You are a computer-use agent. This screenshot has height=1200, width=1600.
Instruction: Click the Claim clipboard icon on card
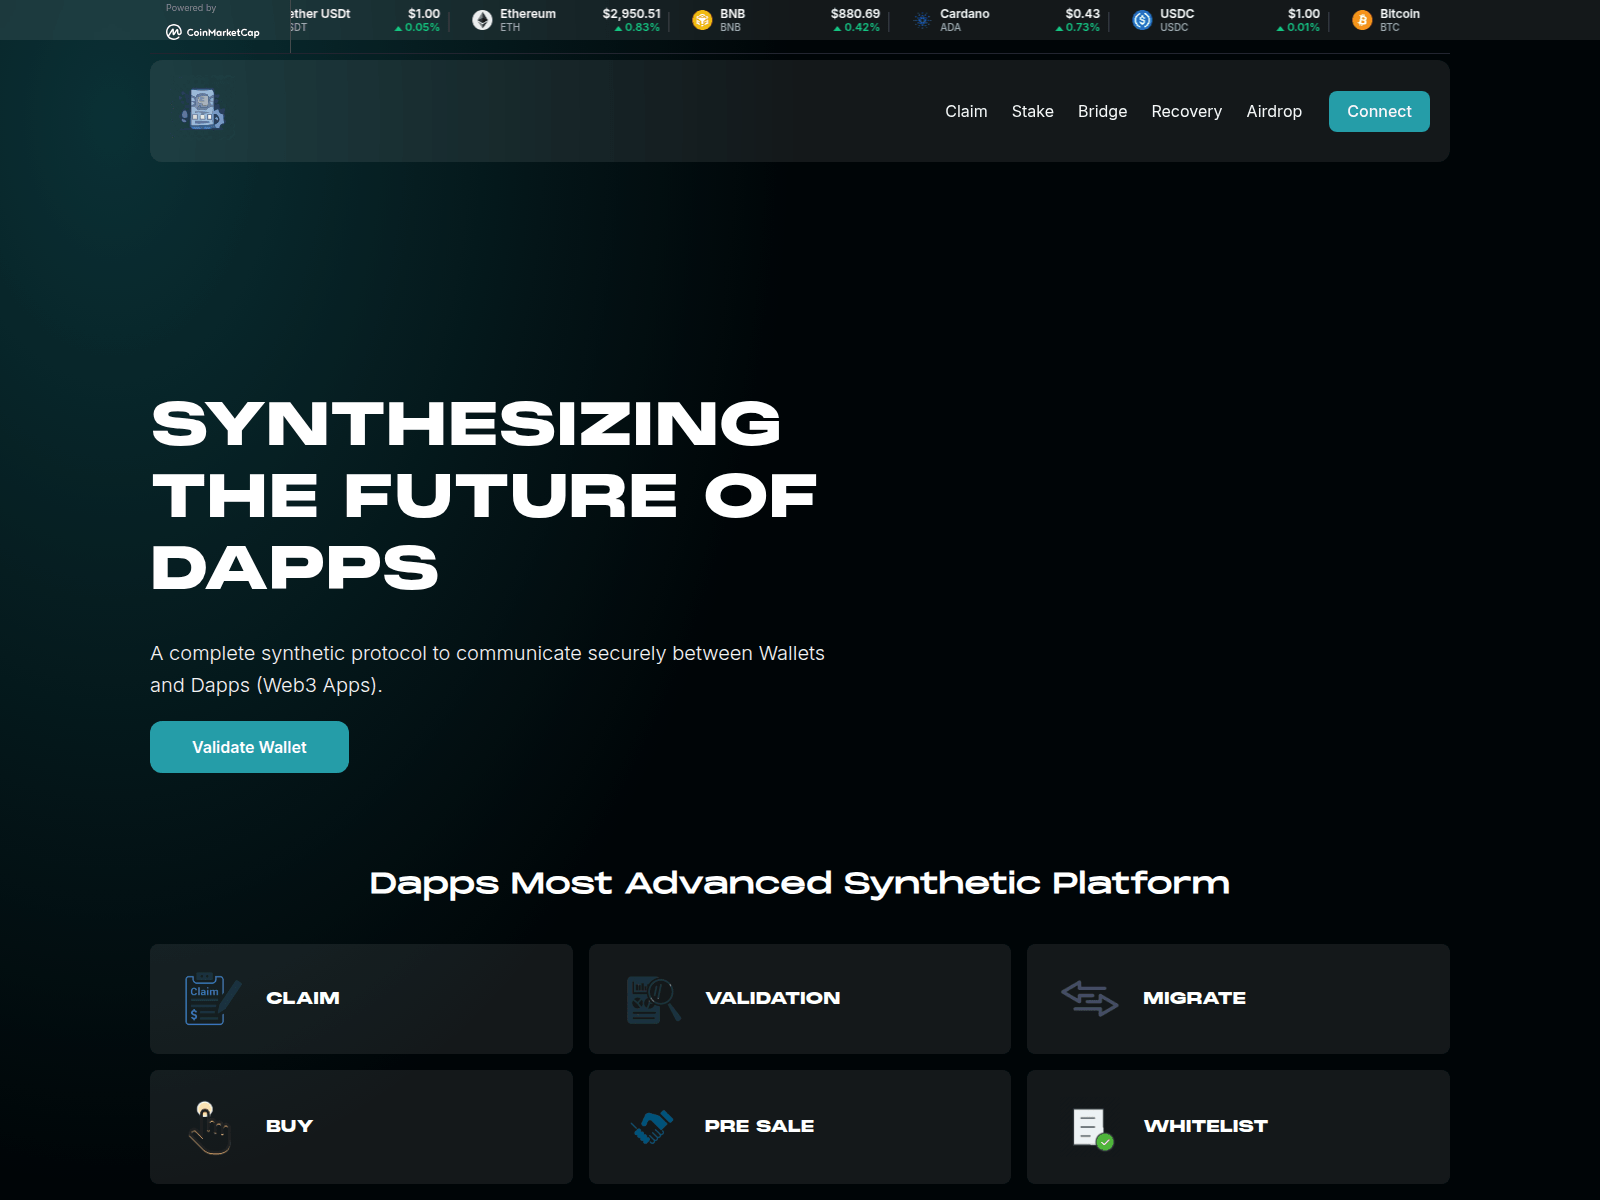pos(213,998)
